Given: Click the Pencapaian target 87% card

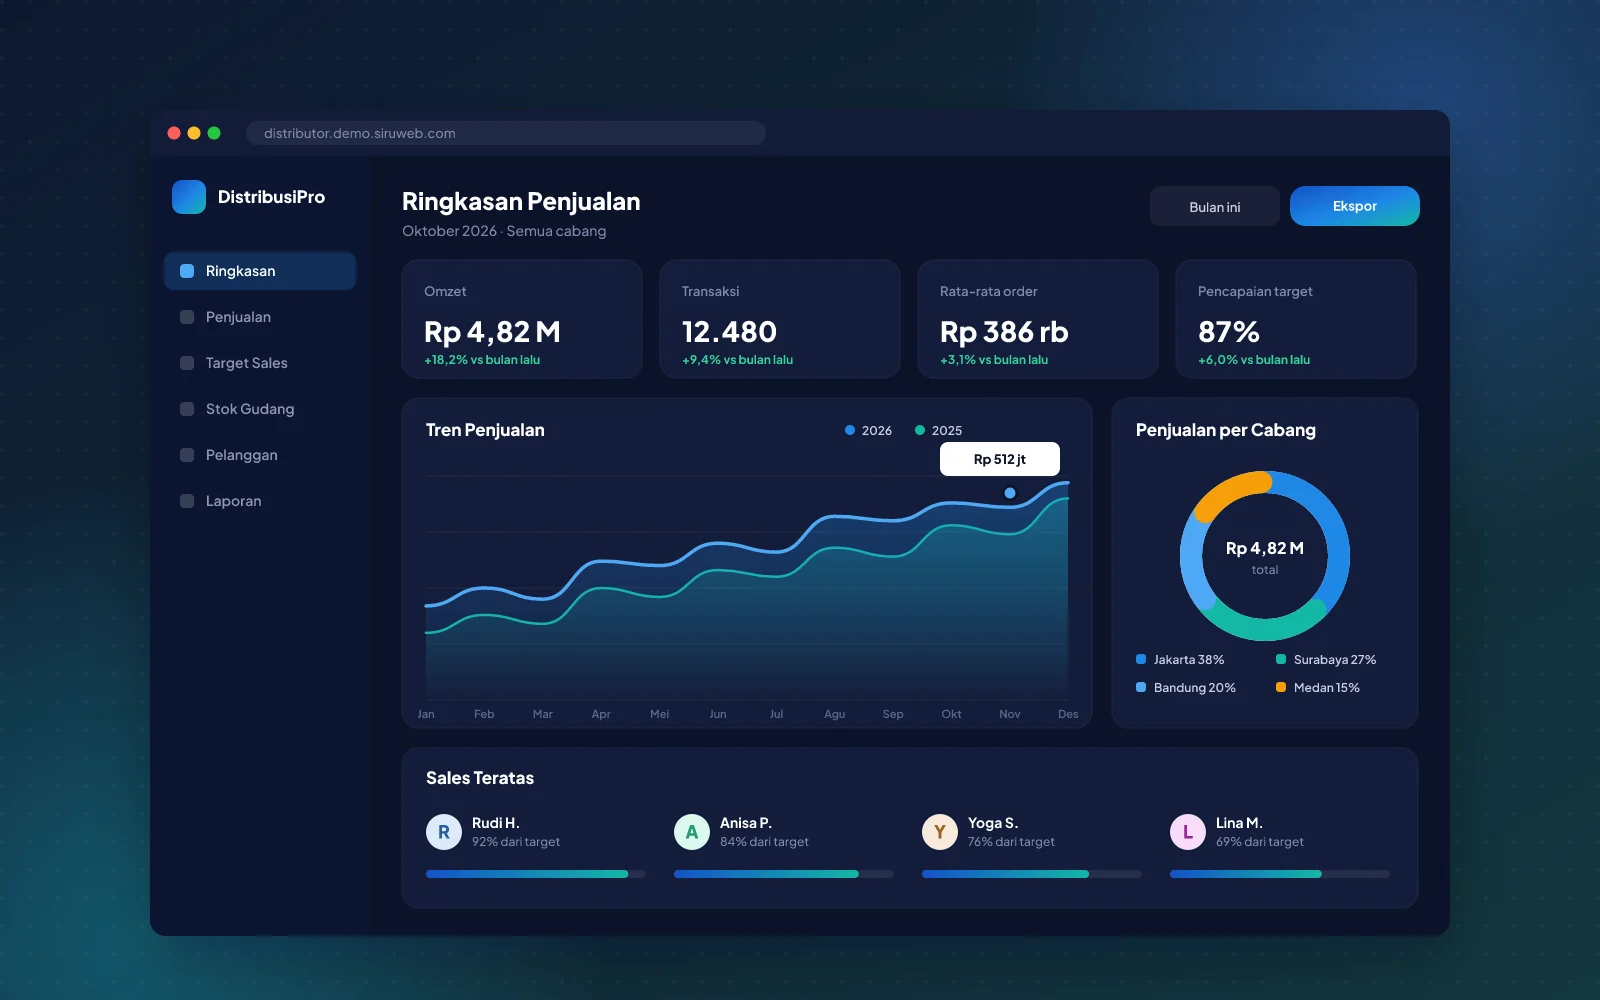Looking at the screenshot, I should 1296,319.
